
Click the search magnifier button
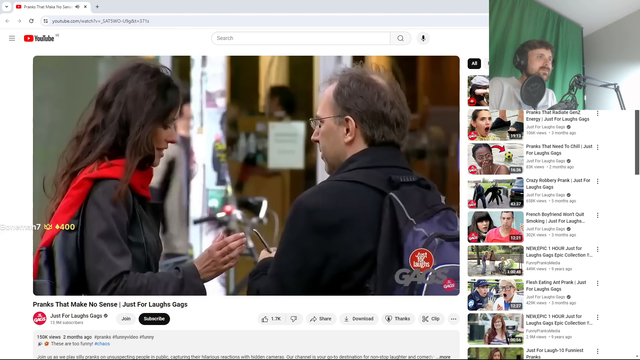[400, 38]
